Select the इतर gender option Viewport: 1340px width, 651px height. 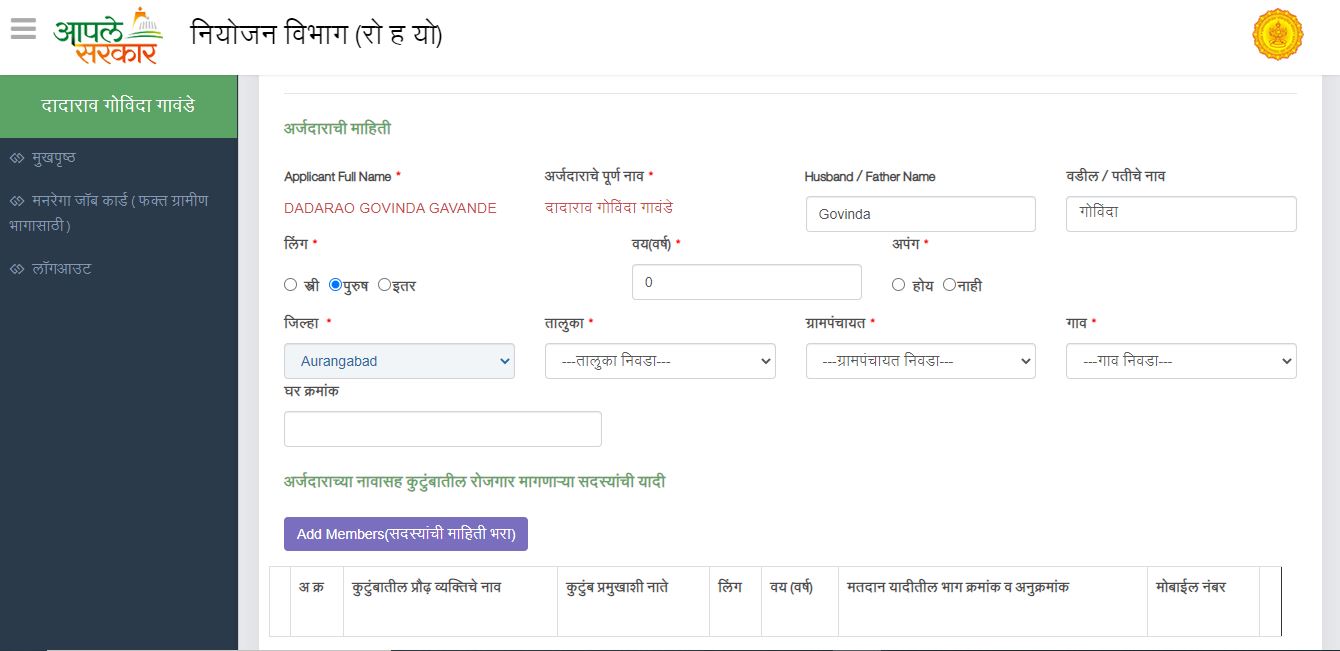point(383,284)
